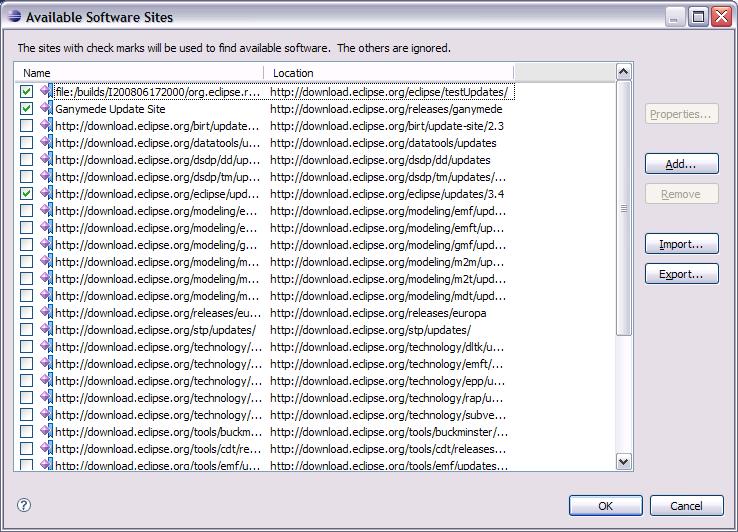Click the icon of the tools/buckminster site

pyautogui.click(x=47, y=431)
